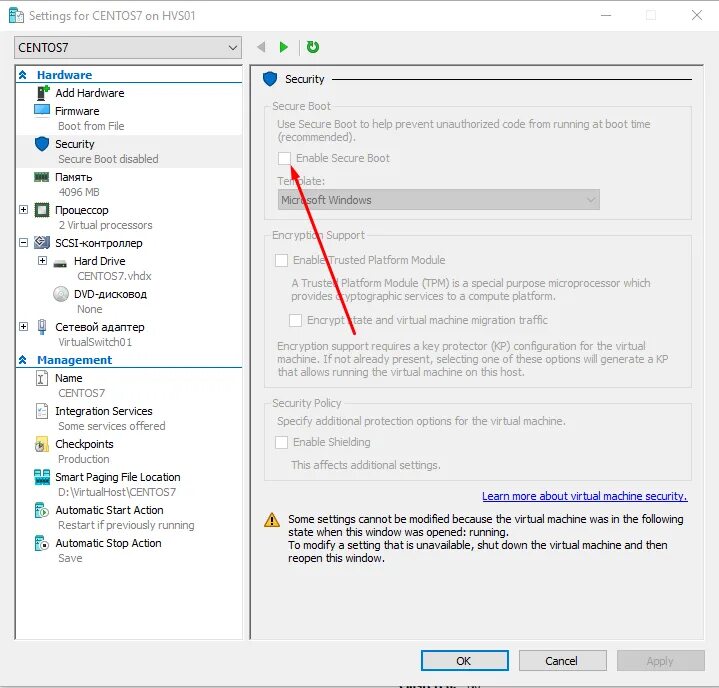Open the CENTOS7 virtual machine dropdown

(128, 48)
